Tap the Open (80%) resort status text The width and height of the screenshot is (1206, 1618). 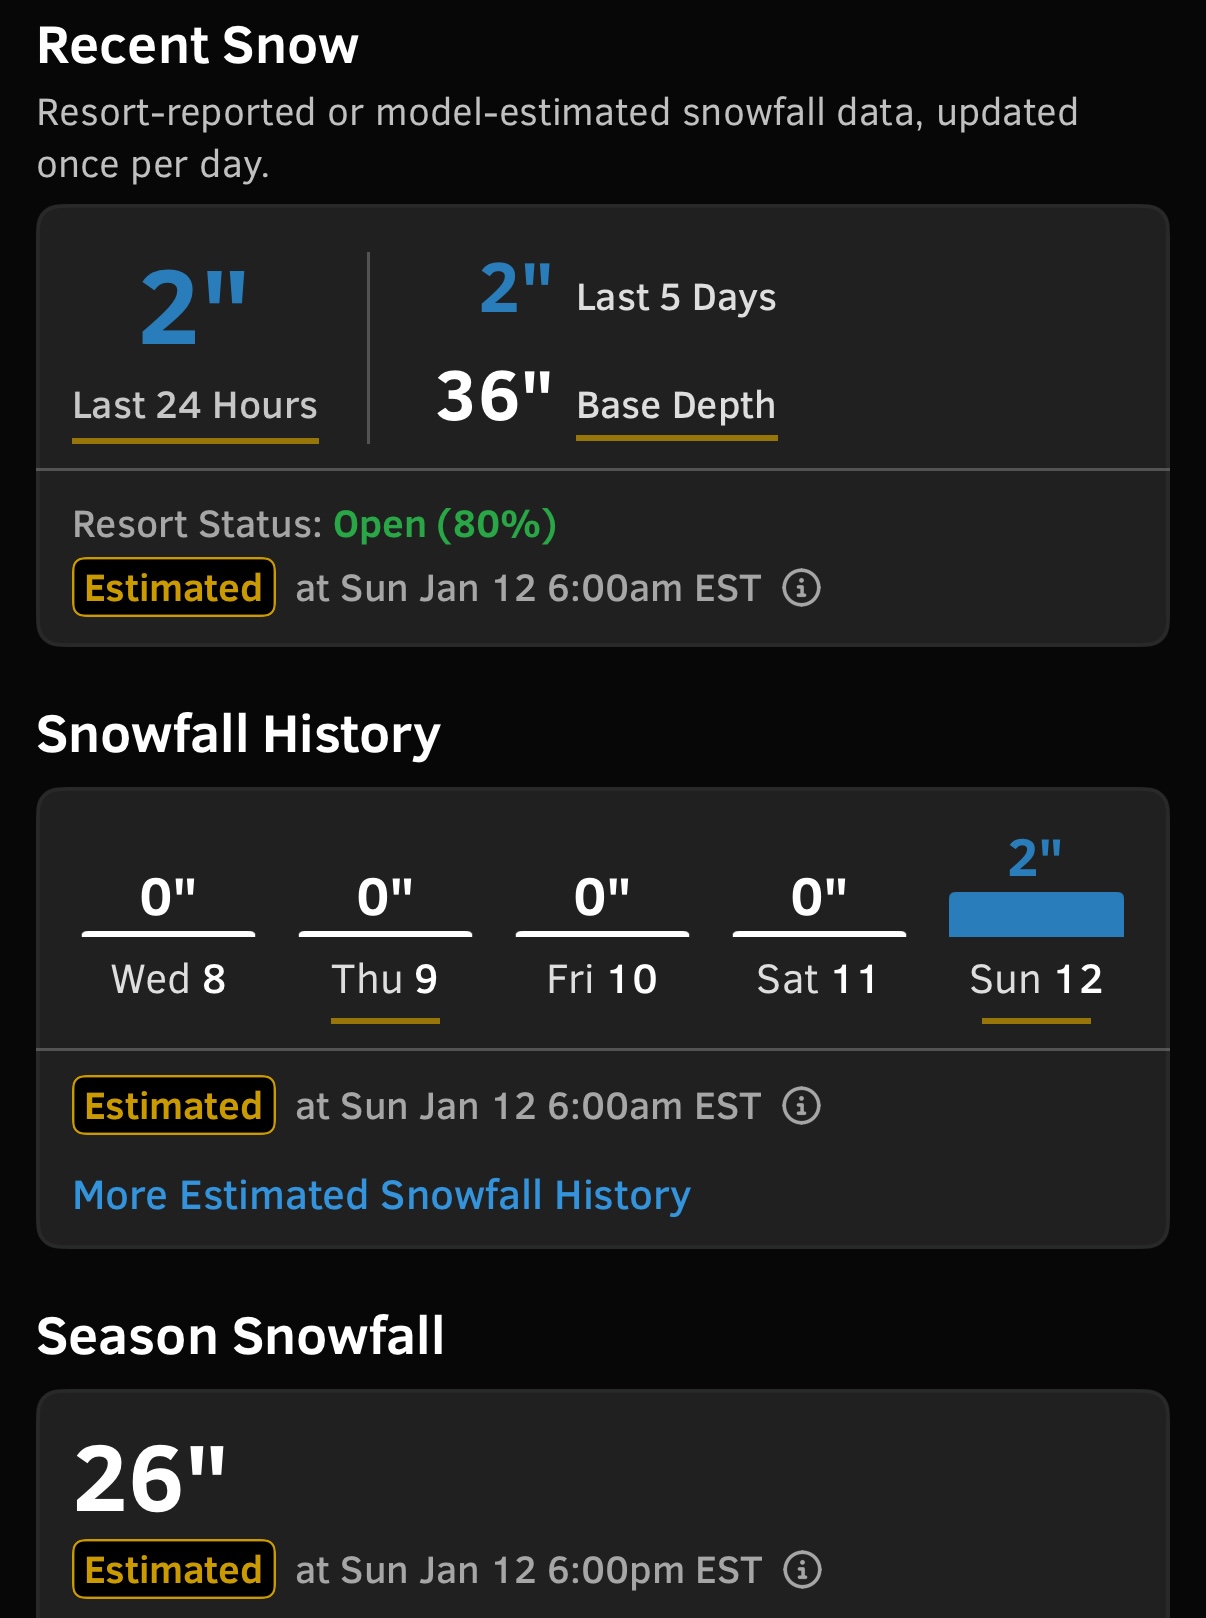[x=445, y=525]
